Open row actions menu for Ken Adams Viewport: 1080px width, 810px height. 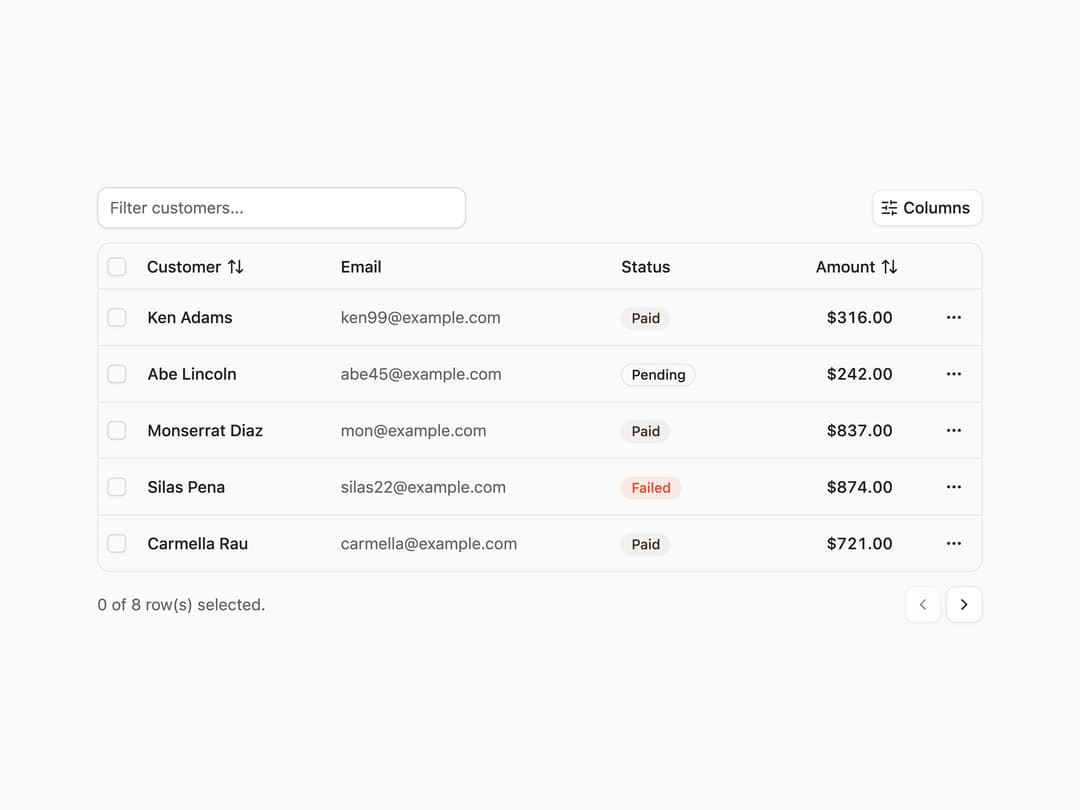tap(953, 318)
